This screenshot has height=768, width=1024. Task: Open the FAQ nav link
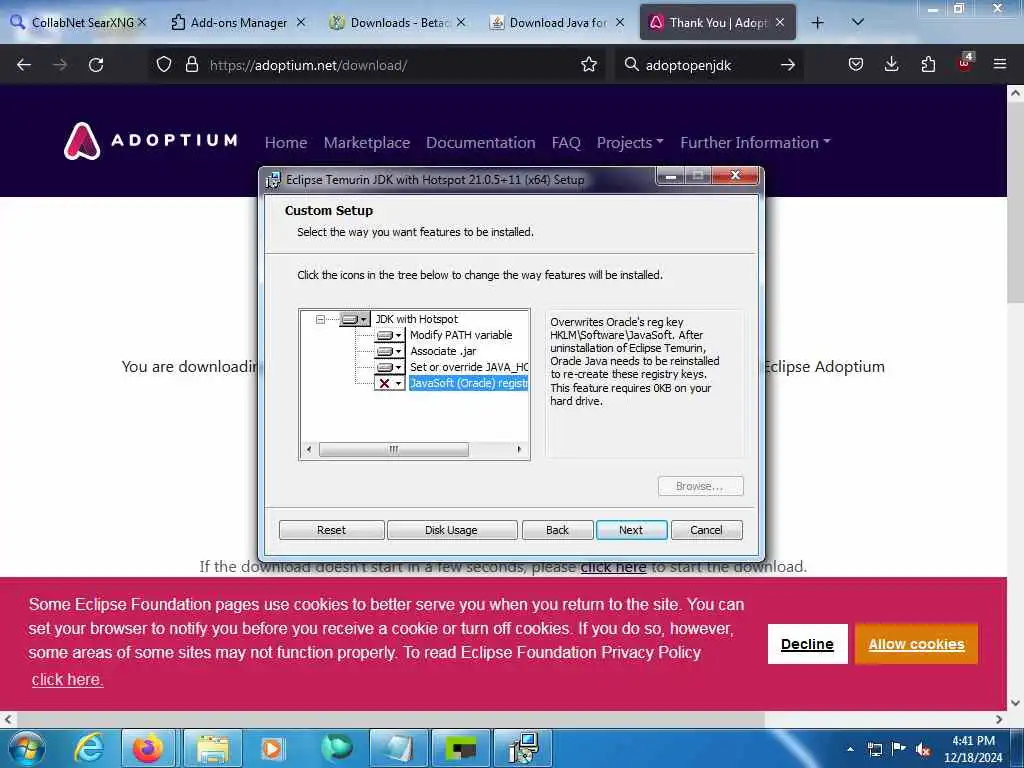click(x=566, y=142)
